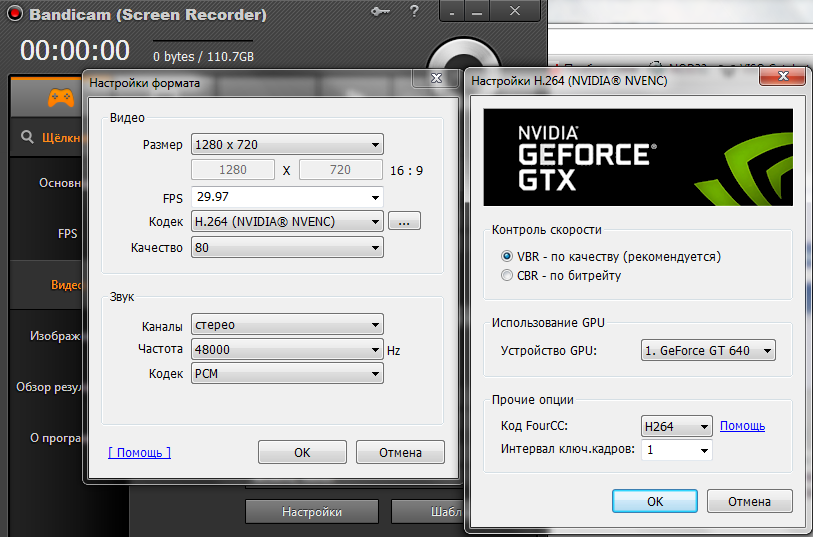Image resolution: width=813 pixels, height=537 pixels.
Task: Click the 16 : 9 aspect ratio label
Action: click(x=406, y=171)
